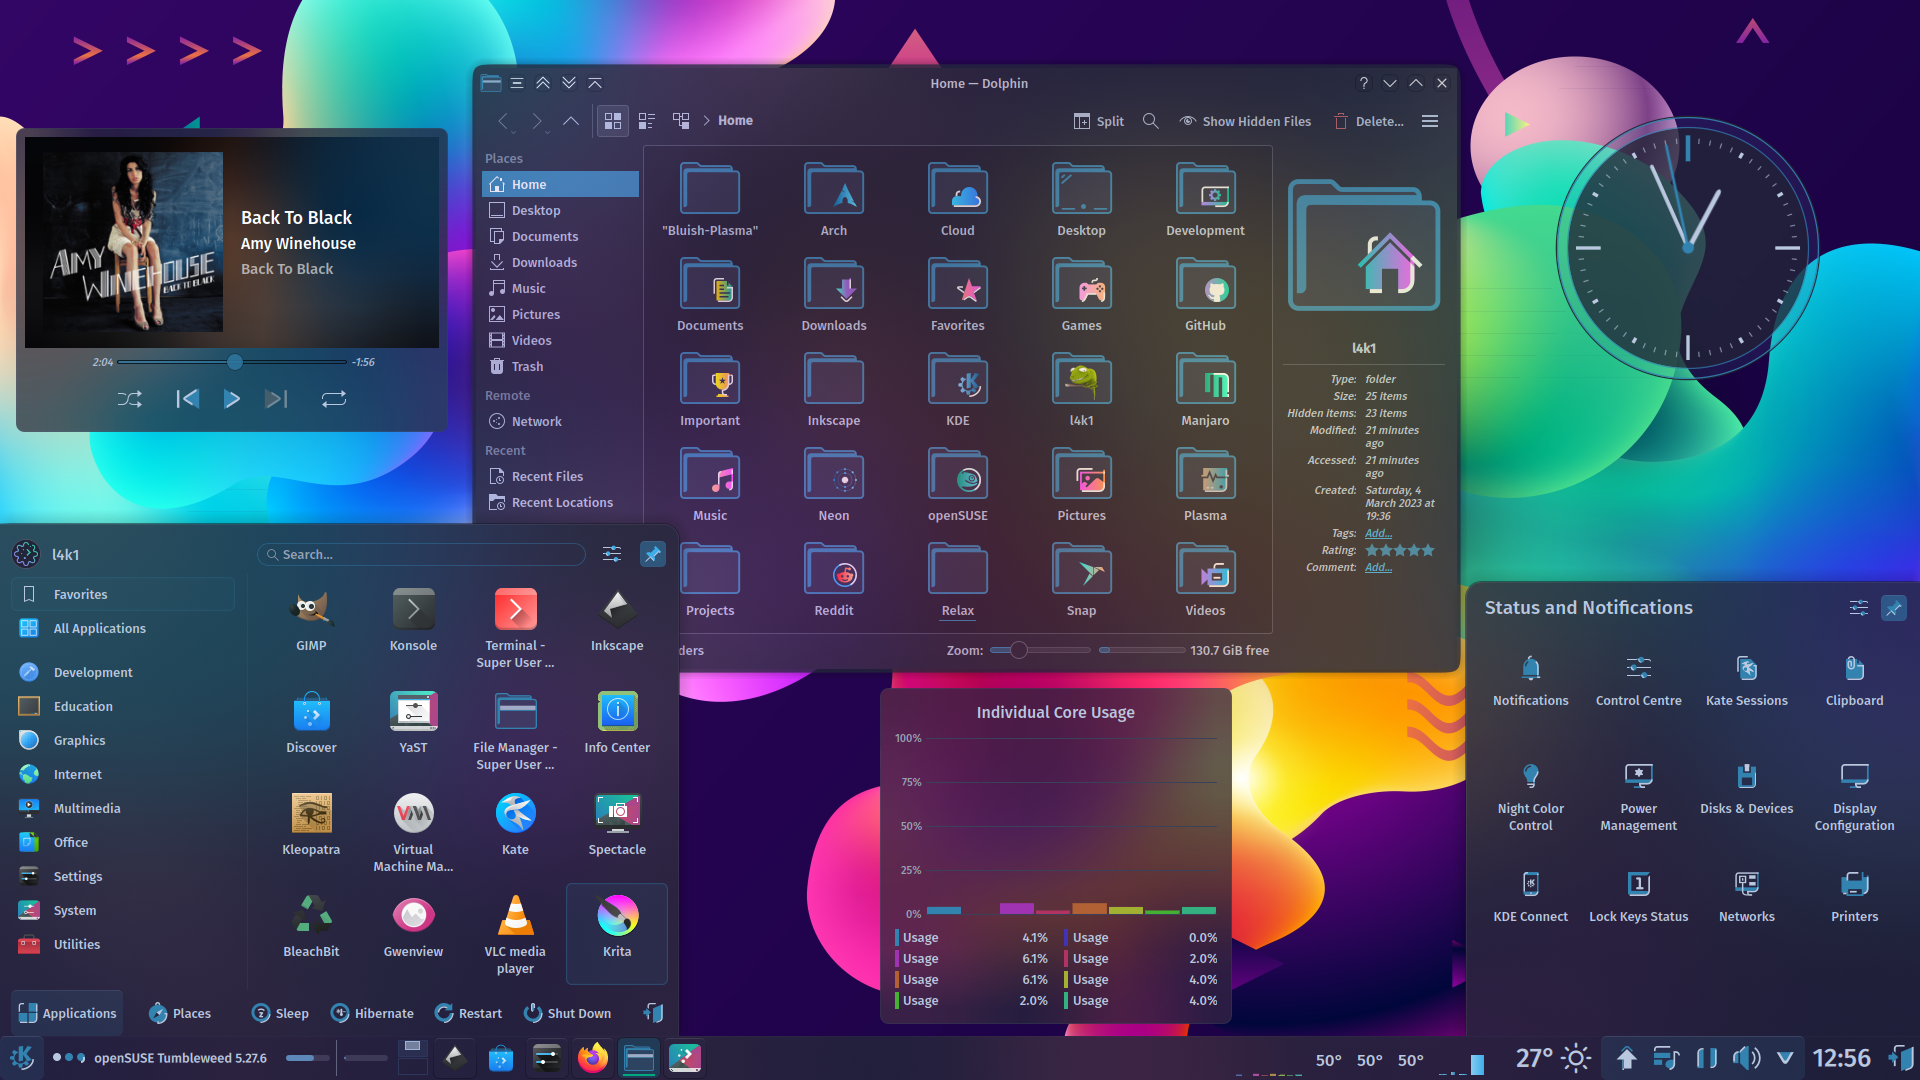Viewport: 1920px width, 1080px height.
Task: Open Dolphin hamburger menu
Action: point(1430,121)
